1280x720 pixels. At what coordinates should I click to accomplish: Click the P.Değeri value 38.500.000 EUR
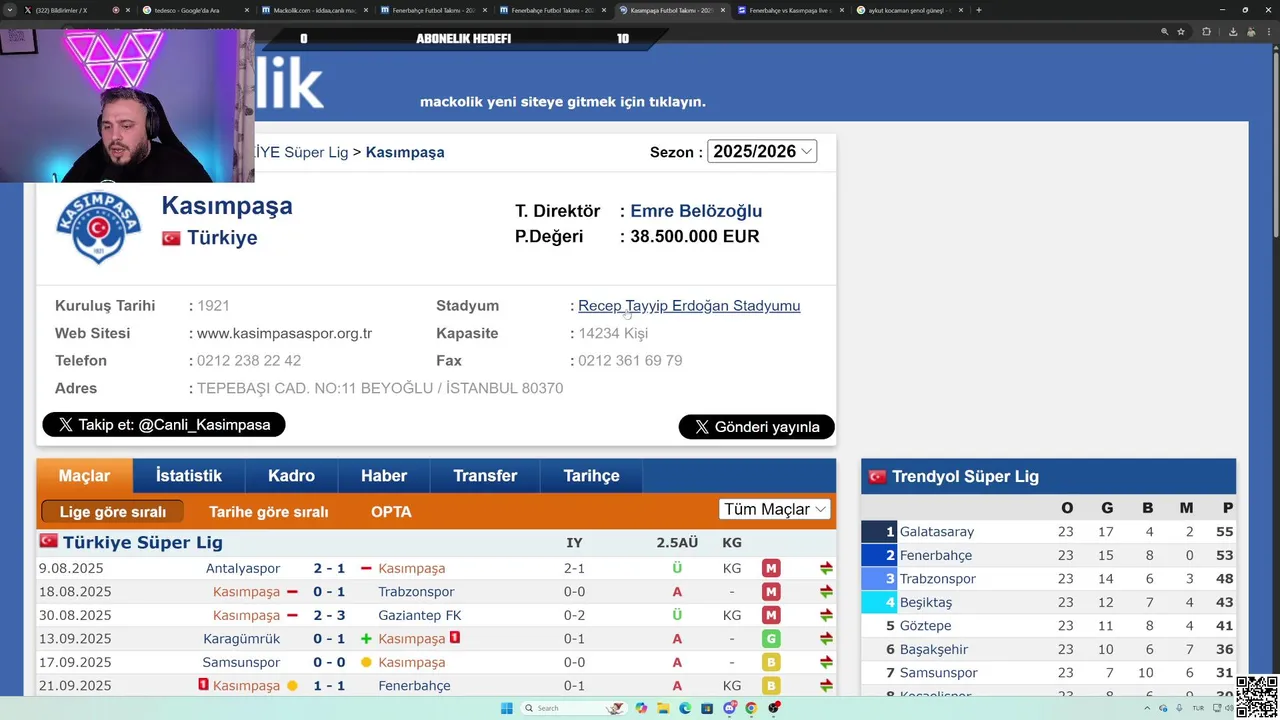[694, 237]
